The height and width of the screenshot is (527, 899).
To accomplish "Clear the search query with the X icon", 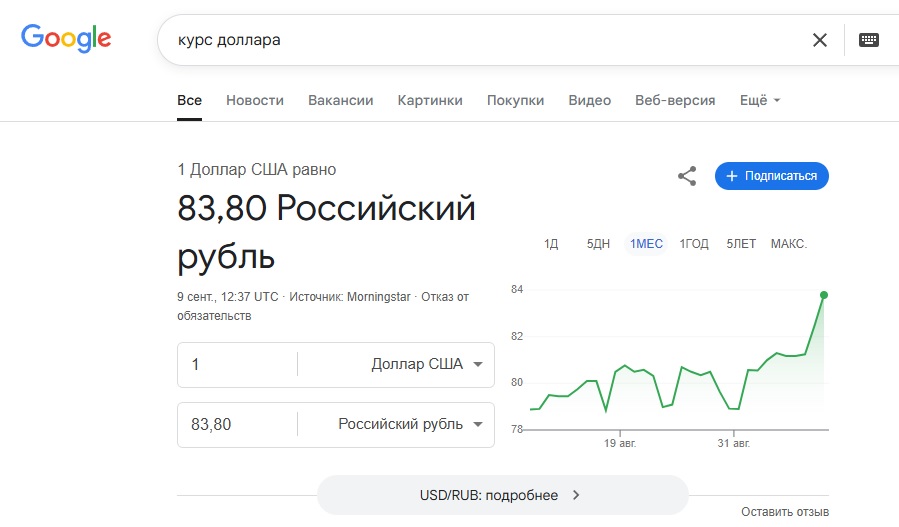I will click(x=820, y=40).
